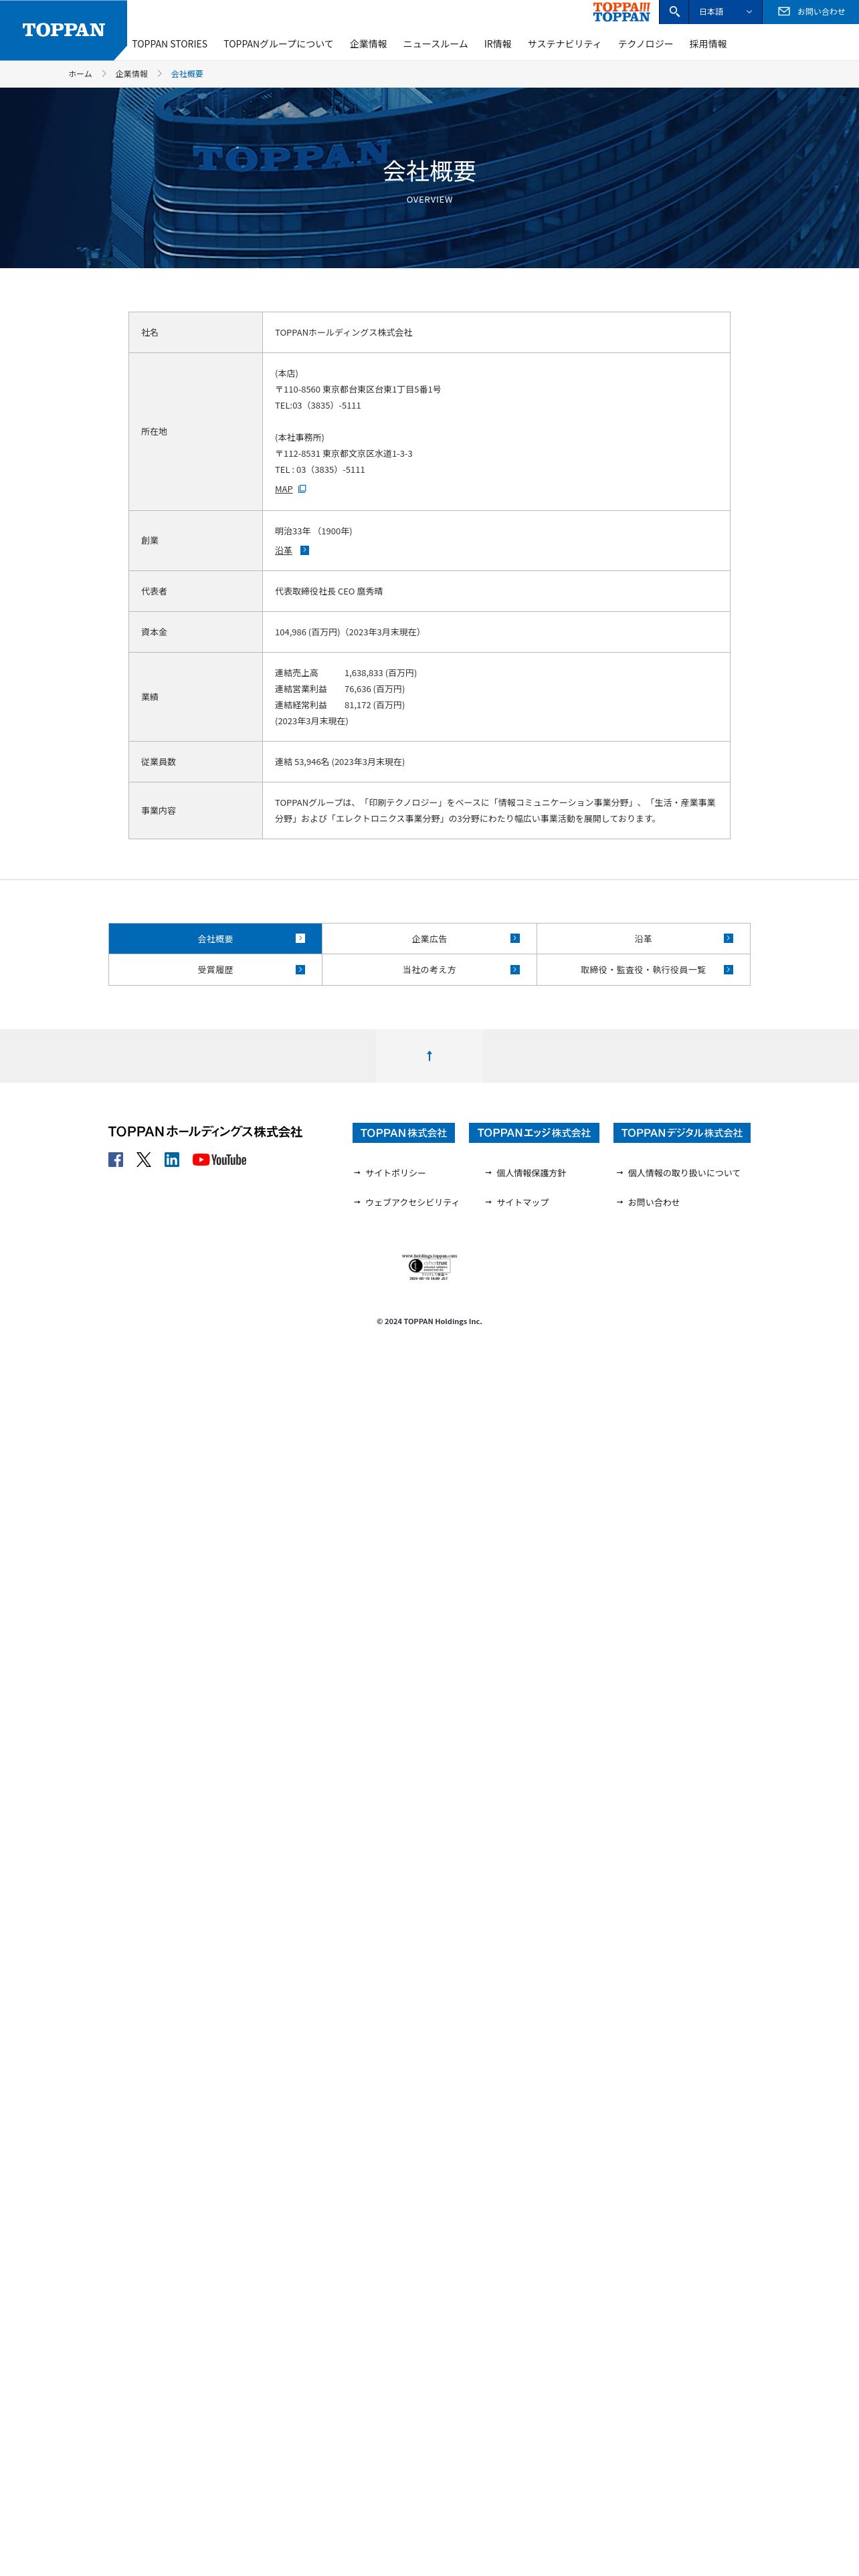
Task: Click 代表取締役社長 CEO 麿秀晴 text
Action: (329, 591)
